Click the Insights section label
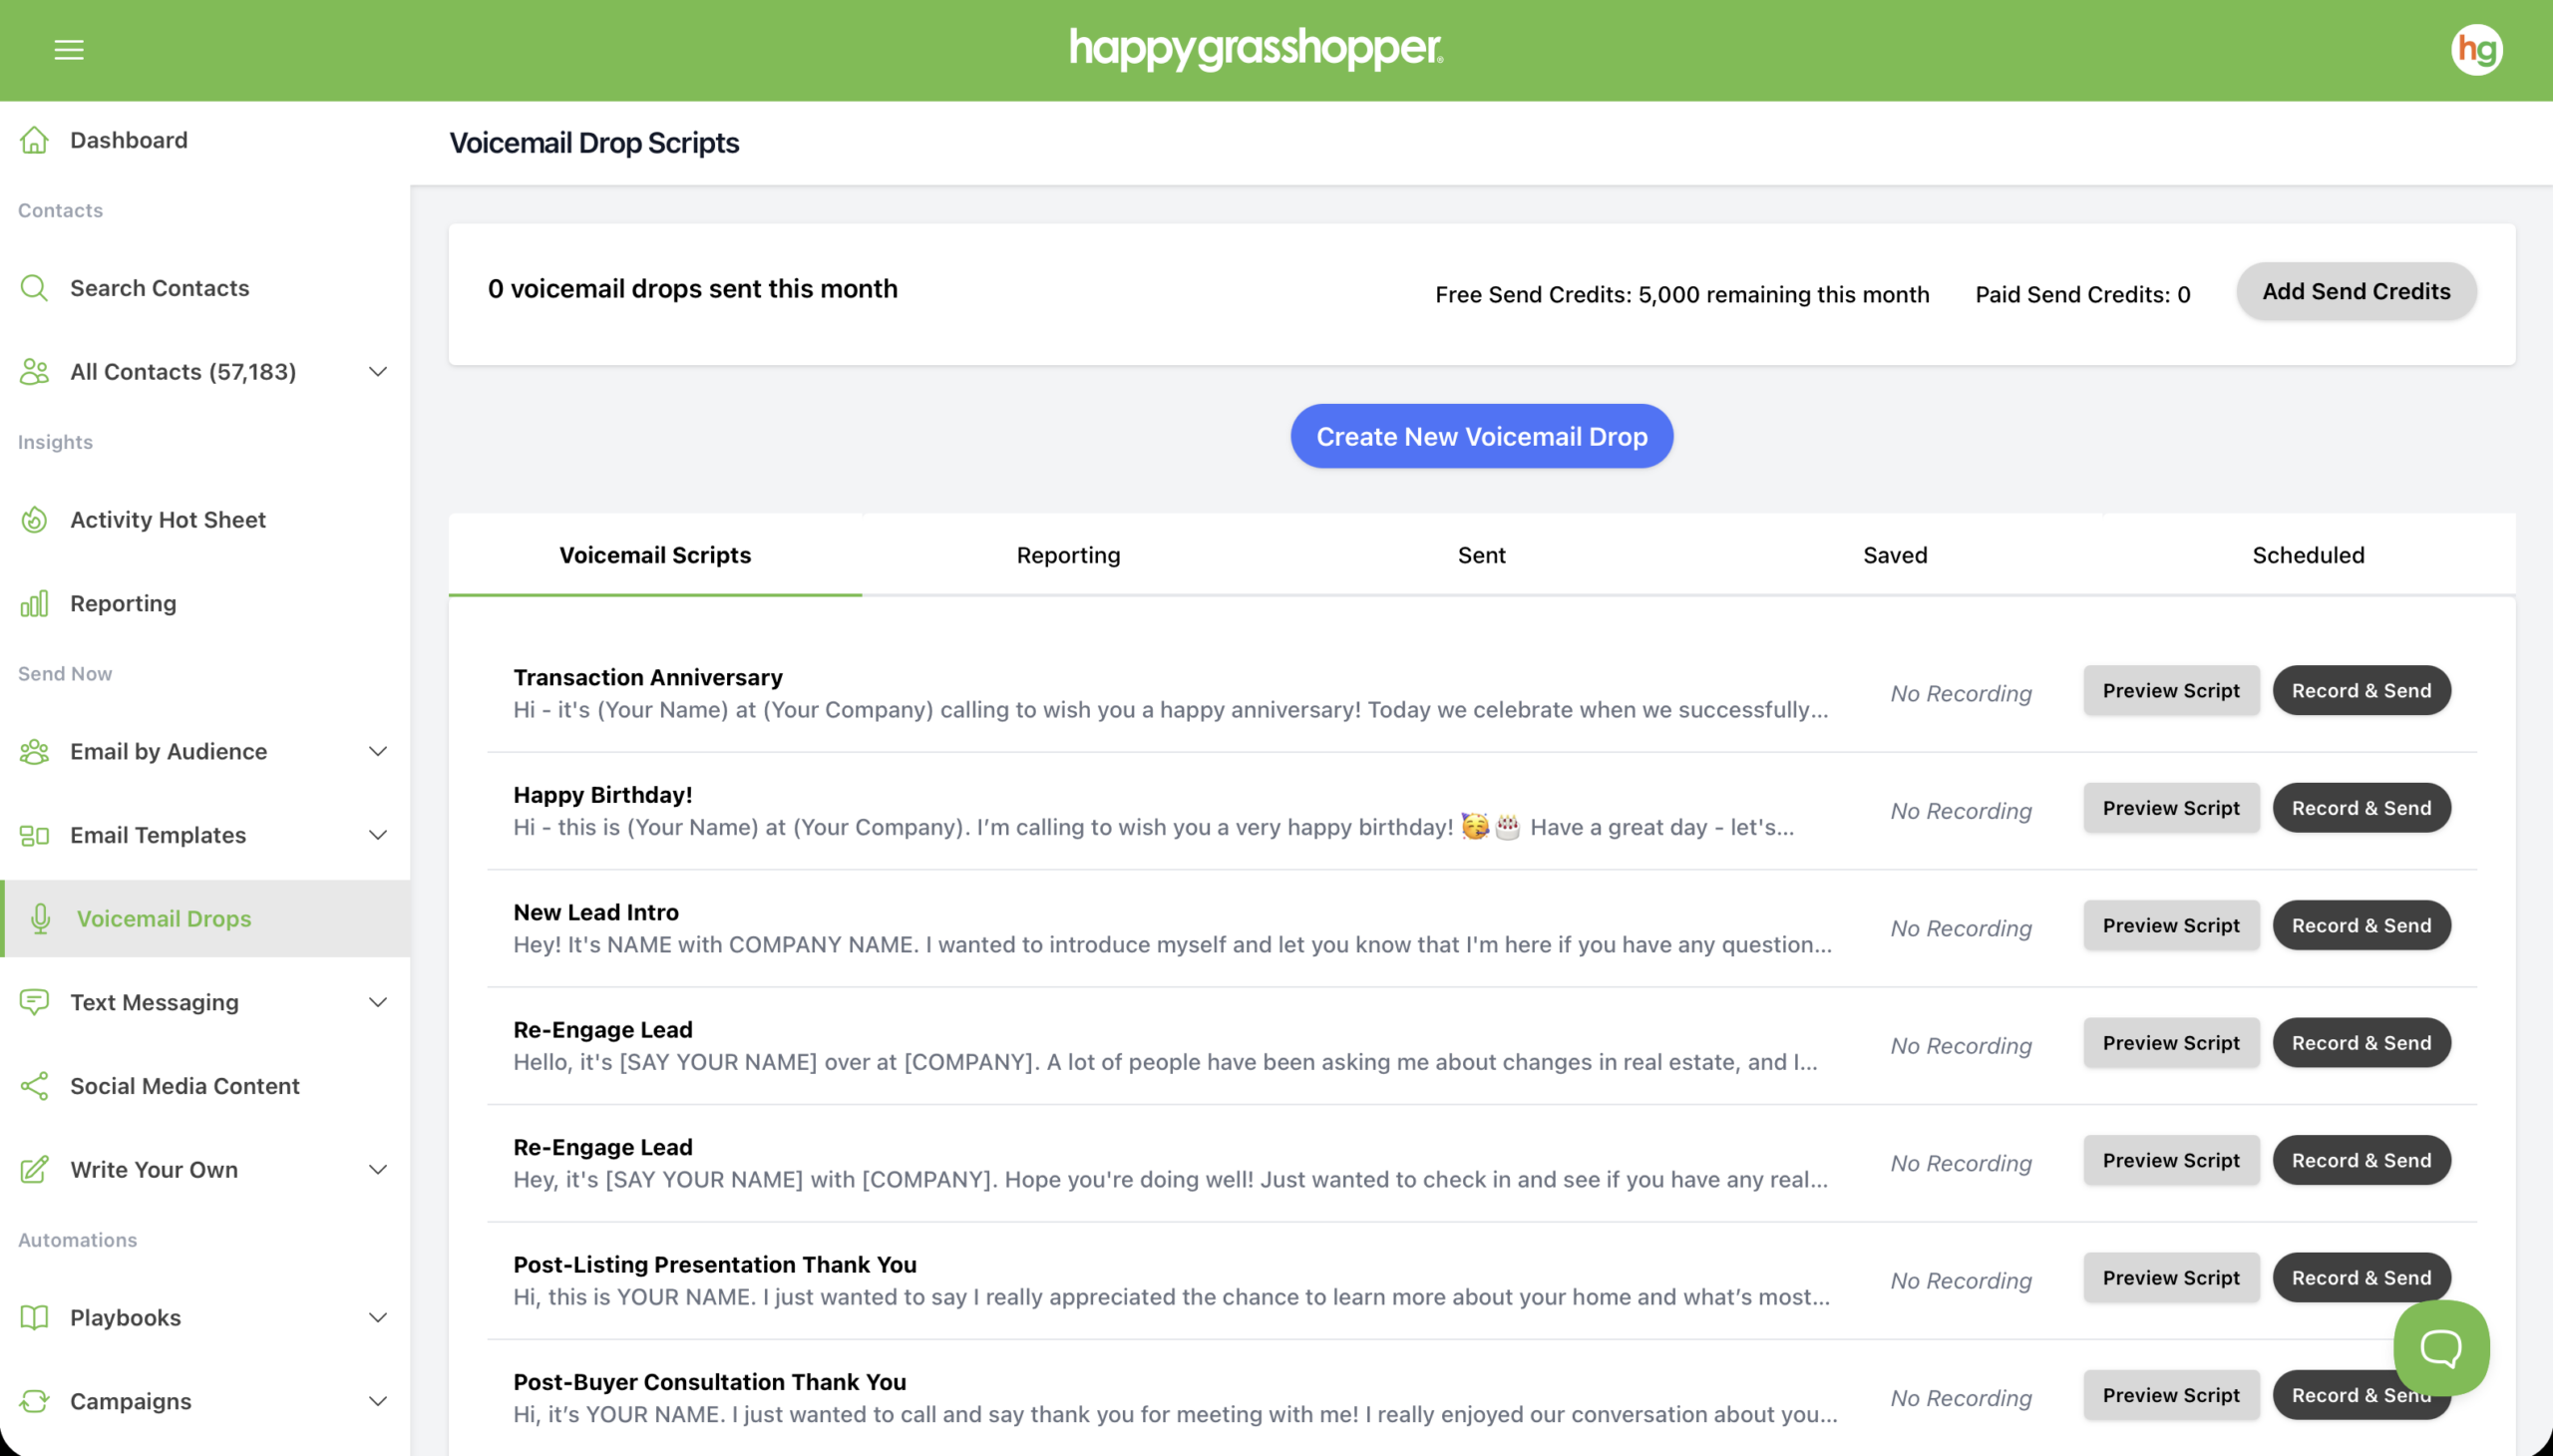The image size is (2553, 1456). coord(55,442)
